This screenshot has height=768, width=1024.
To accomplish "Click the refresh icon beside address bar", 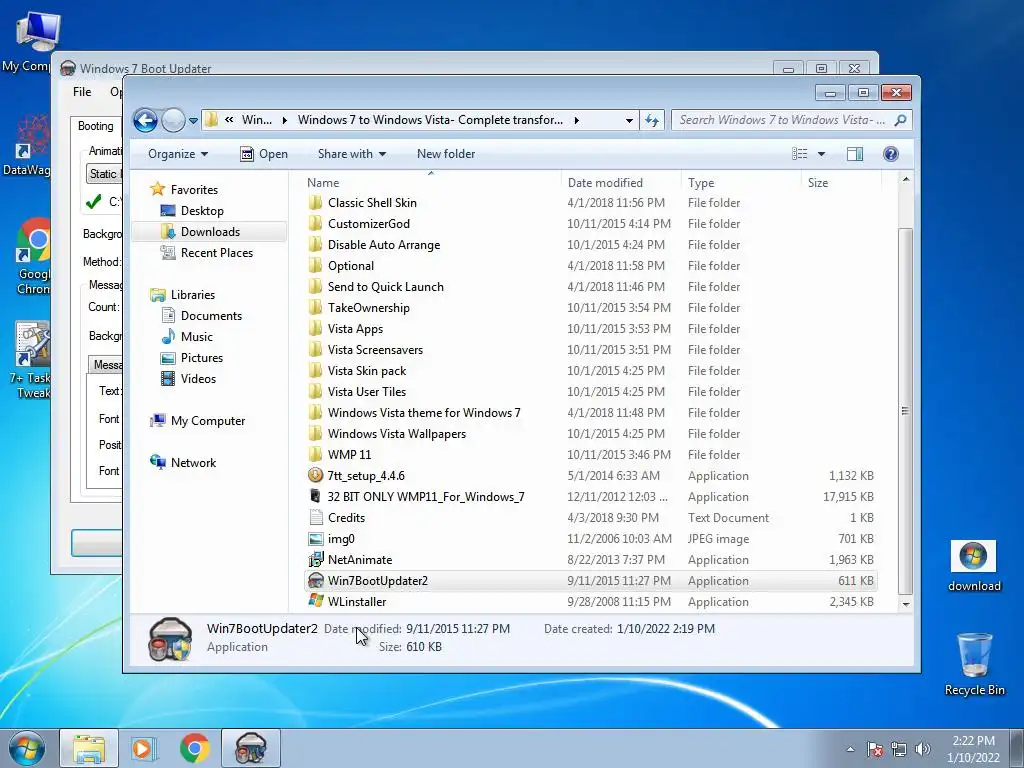I will [x=652, y=120].
